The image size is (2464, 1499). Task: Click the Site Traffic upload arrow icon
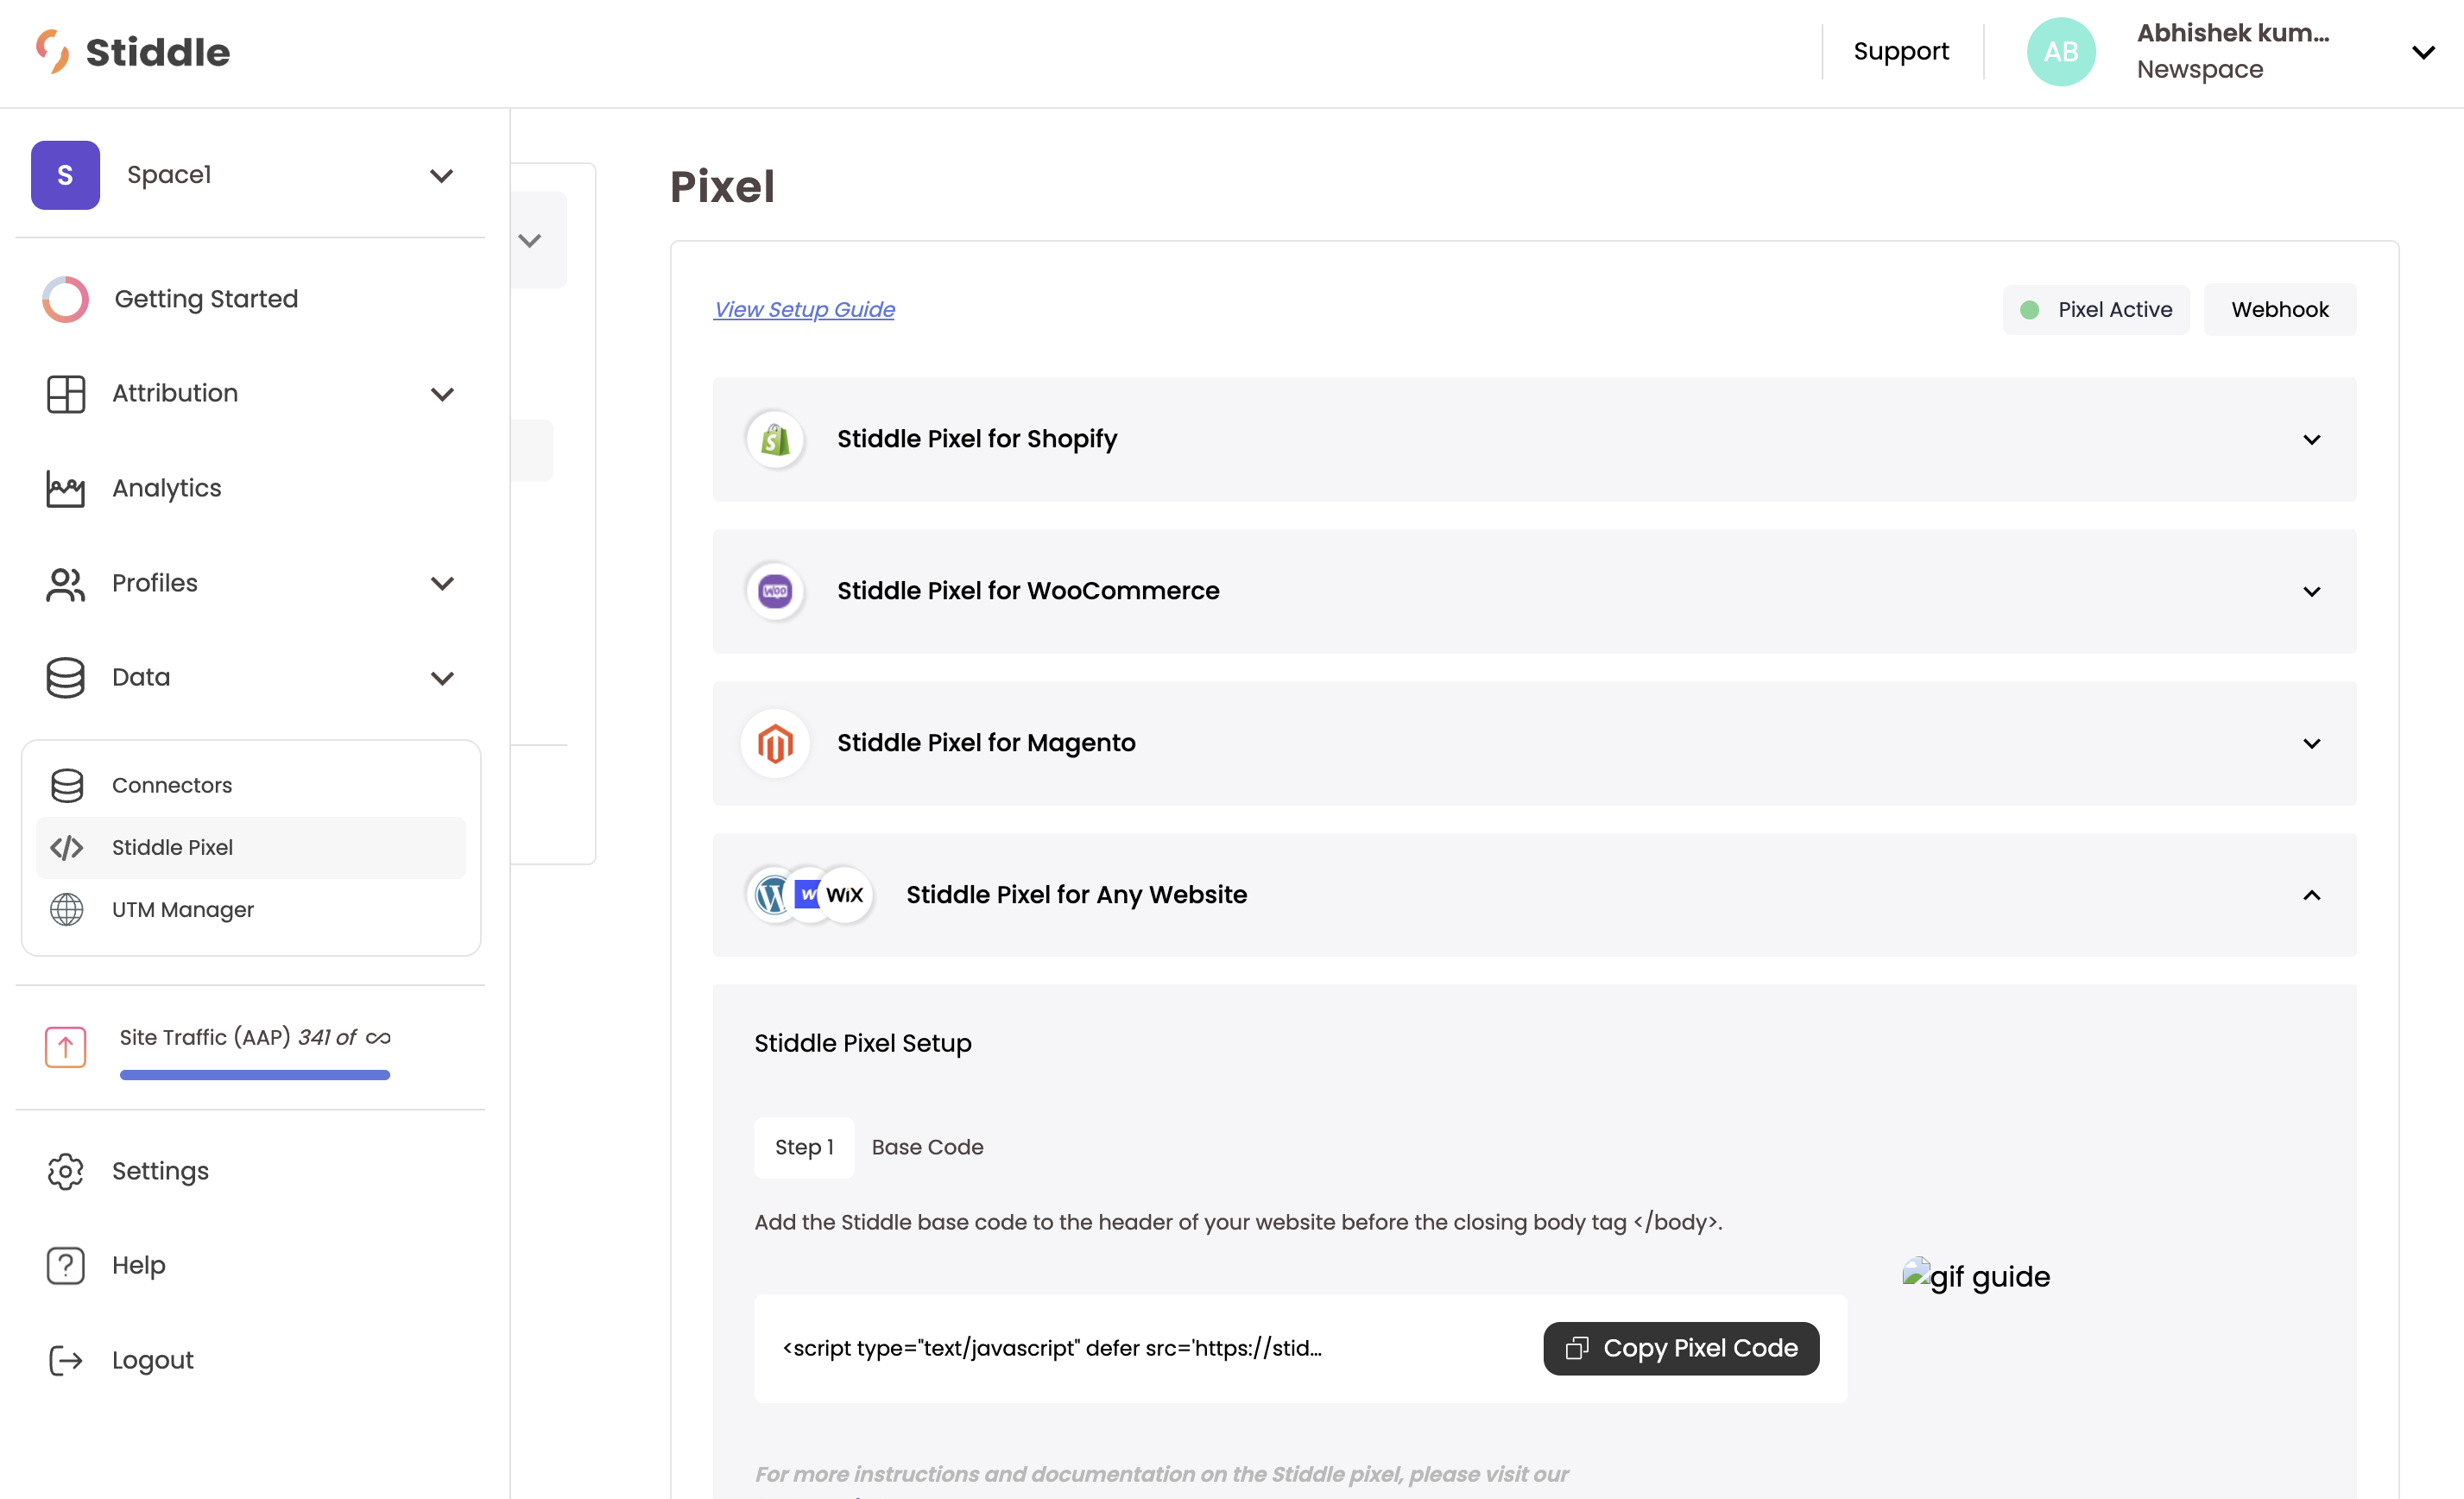click(66, 1046)
